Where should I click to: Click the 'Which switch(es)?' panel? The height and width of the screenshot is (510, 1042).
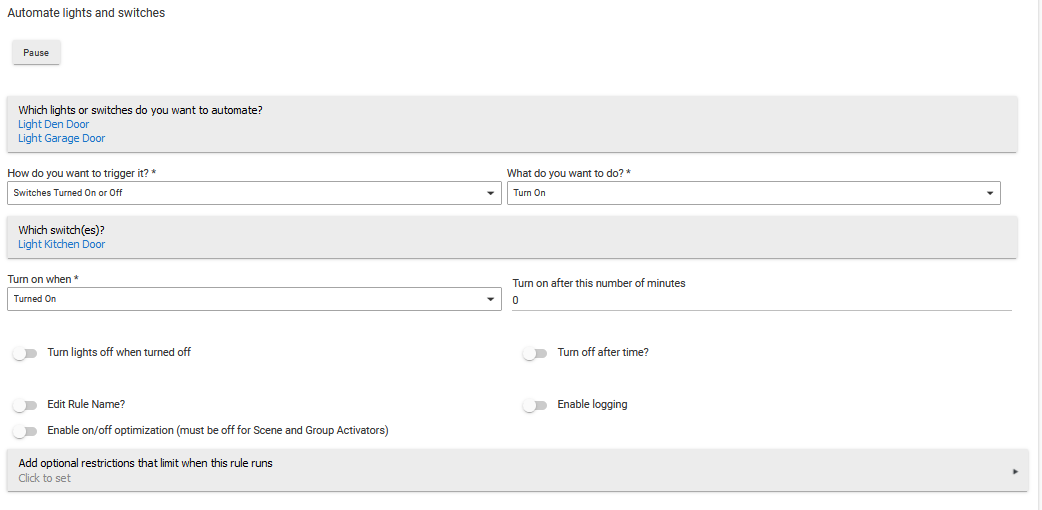pos(512,237)
